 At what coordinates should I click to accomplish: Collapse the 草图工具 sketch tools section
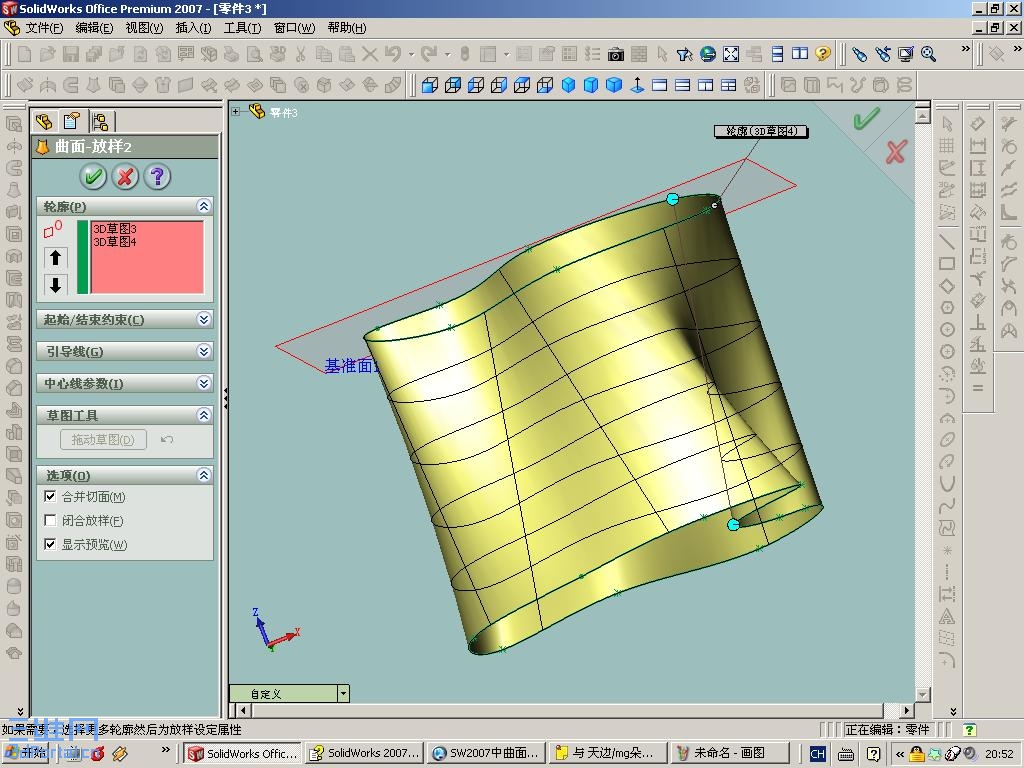(204, 415)
